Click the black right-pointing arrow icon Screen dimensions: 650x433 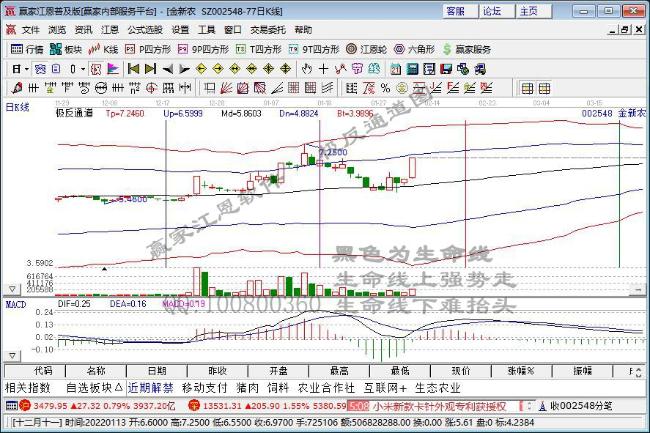coord(184,69)
